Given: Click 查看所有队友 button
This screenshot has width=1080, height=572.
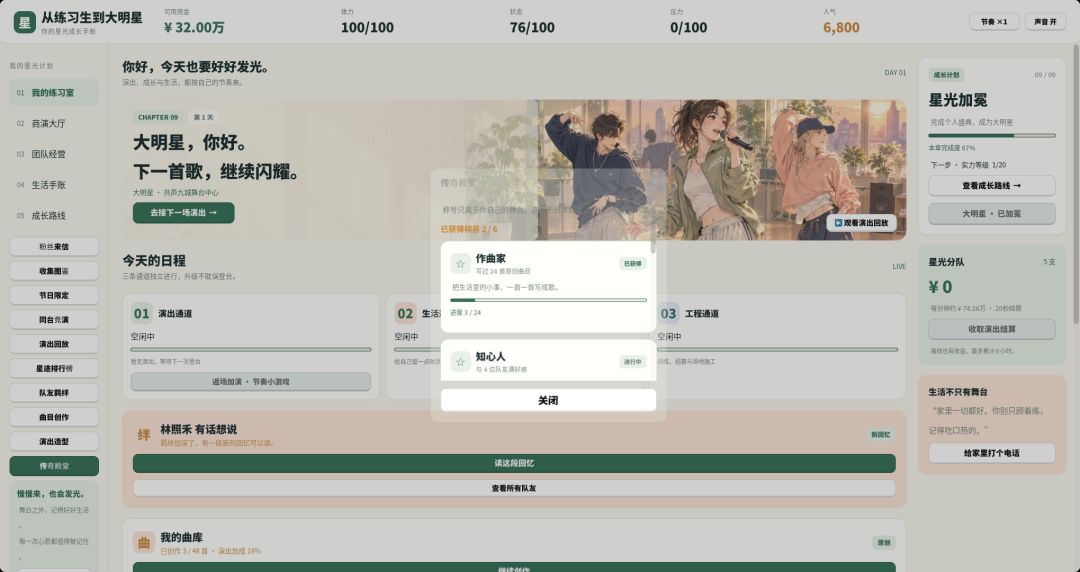Looking at the screenshot, I should pyautogui.click(x=514, y=488).
